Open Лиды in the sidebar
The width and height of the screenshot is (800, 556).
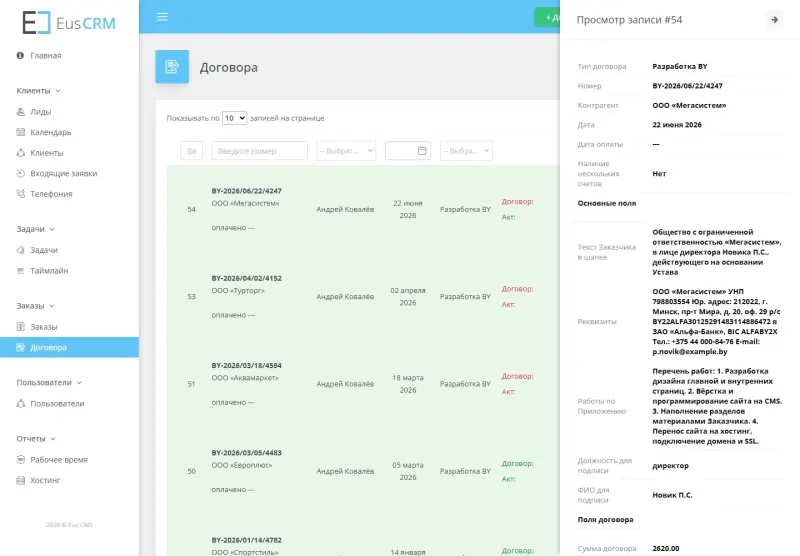click(x=40, y=112)
